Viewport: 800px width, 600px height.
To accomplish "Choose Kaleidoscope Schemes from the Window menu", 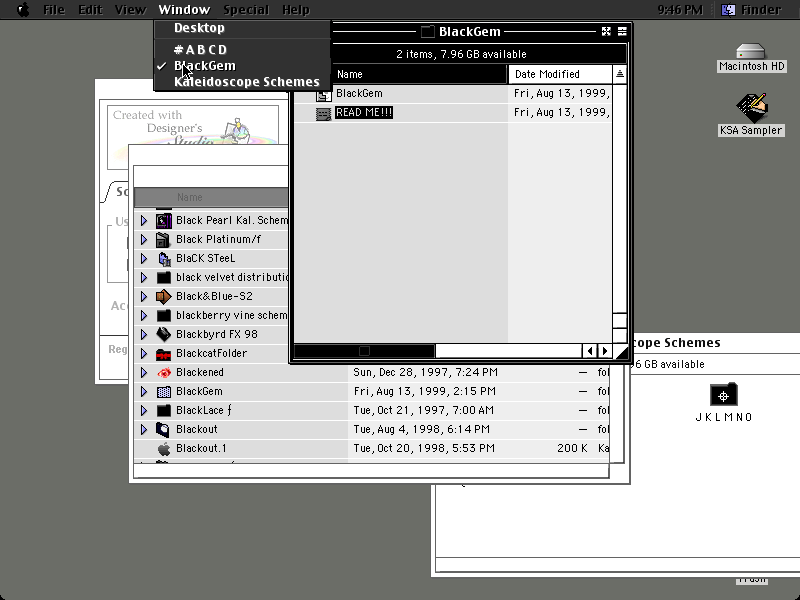I will coord(242,82).
